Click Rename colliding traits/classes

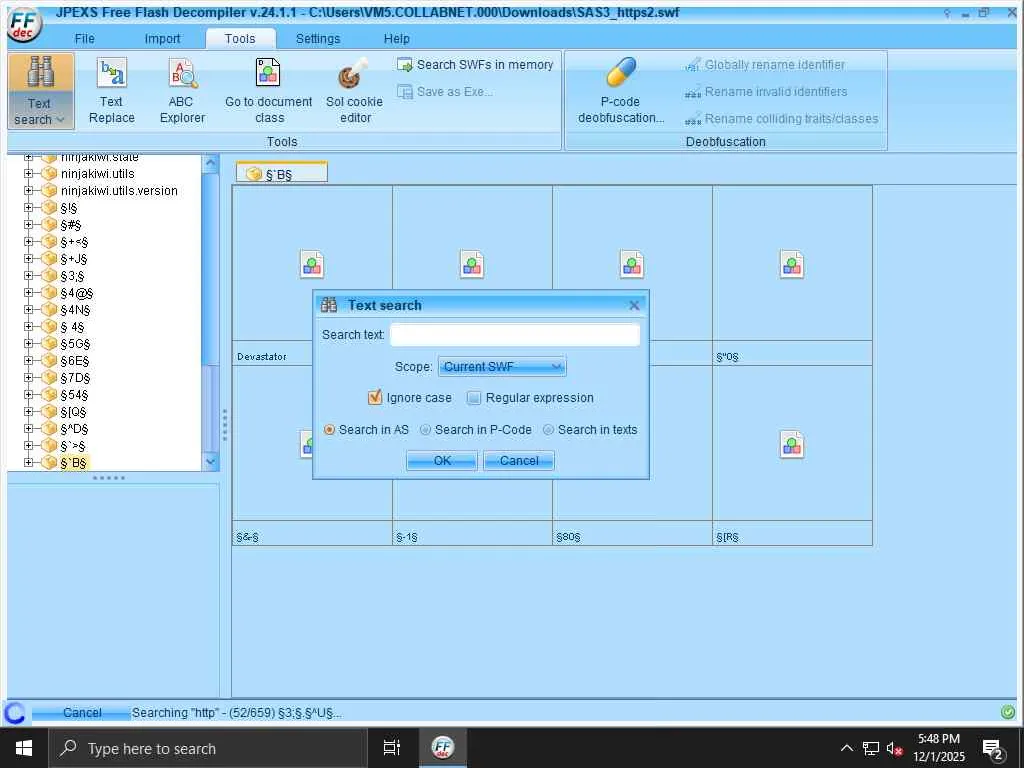782,119
